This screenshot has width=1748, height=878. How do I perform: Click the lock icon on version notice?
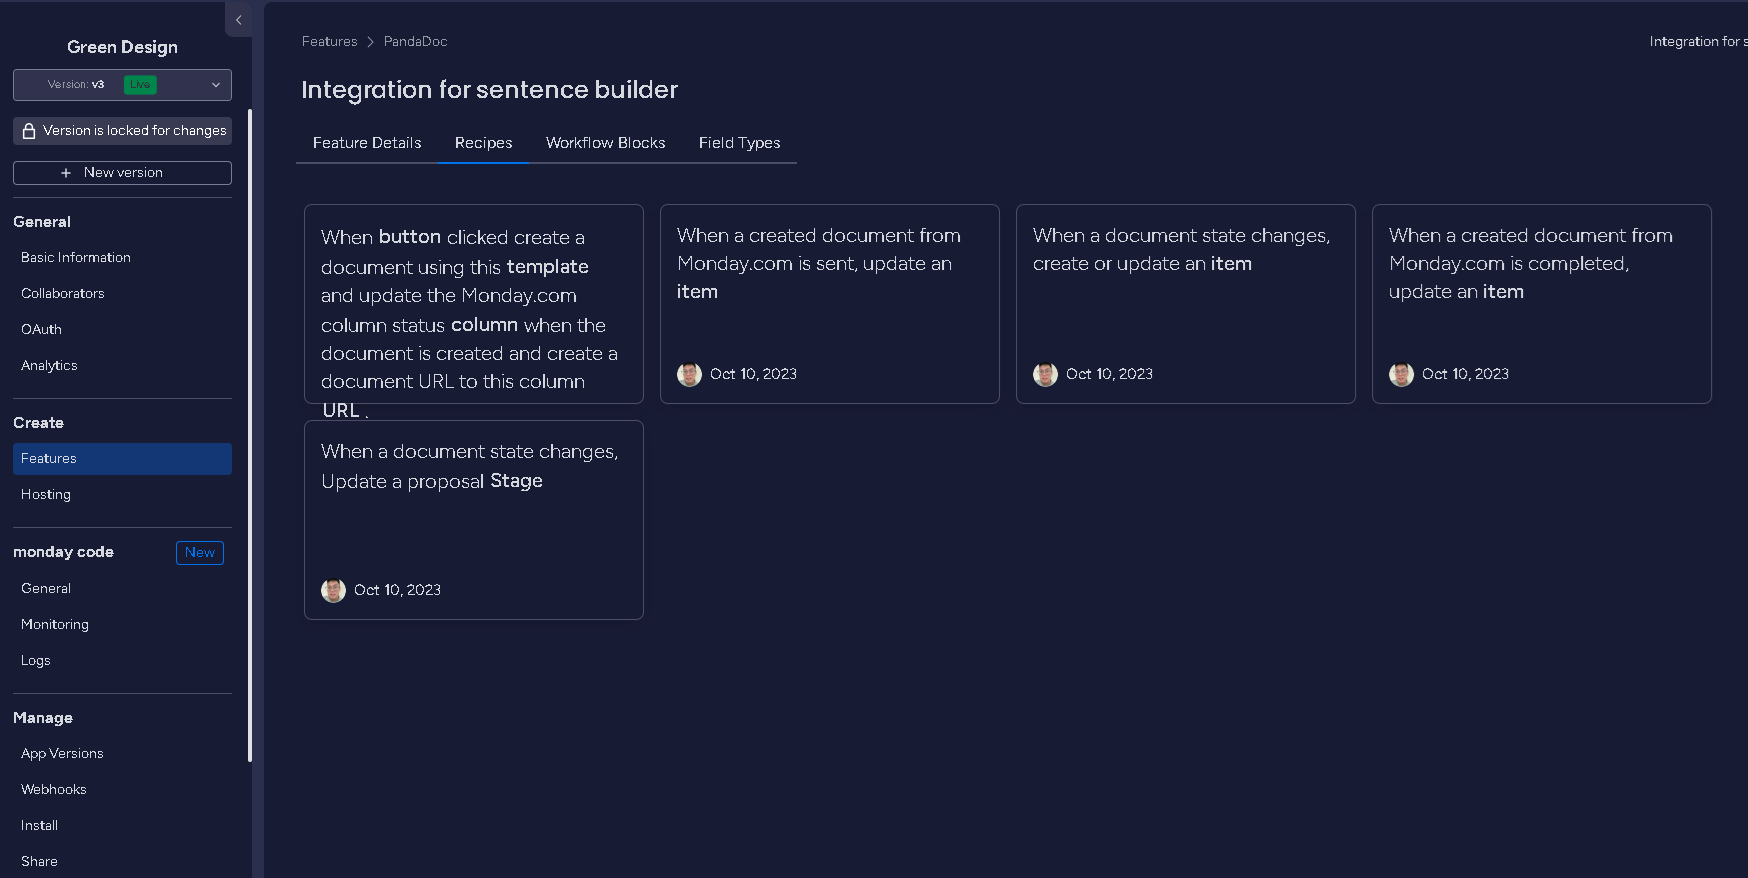pyautogui.click(x=29, y=131)
